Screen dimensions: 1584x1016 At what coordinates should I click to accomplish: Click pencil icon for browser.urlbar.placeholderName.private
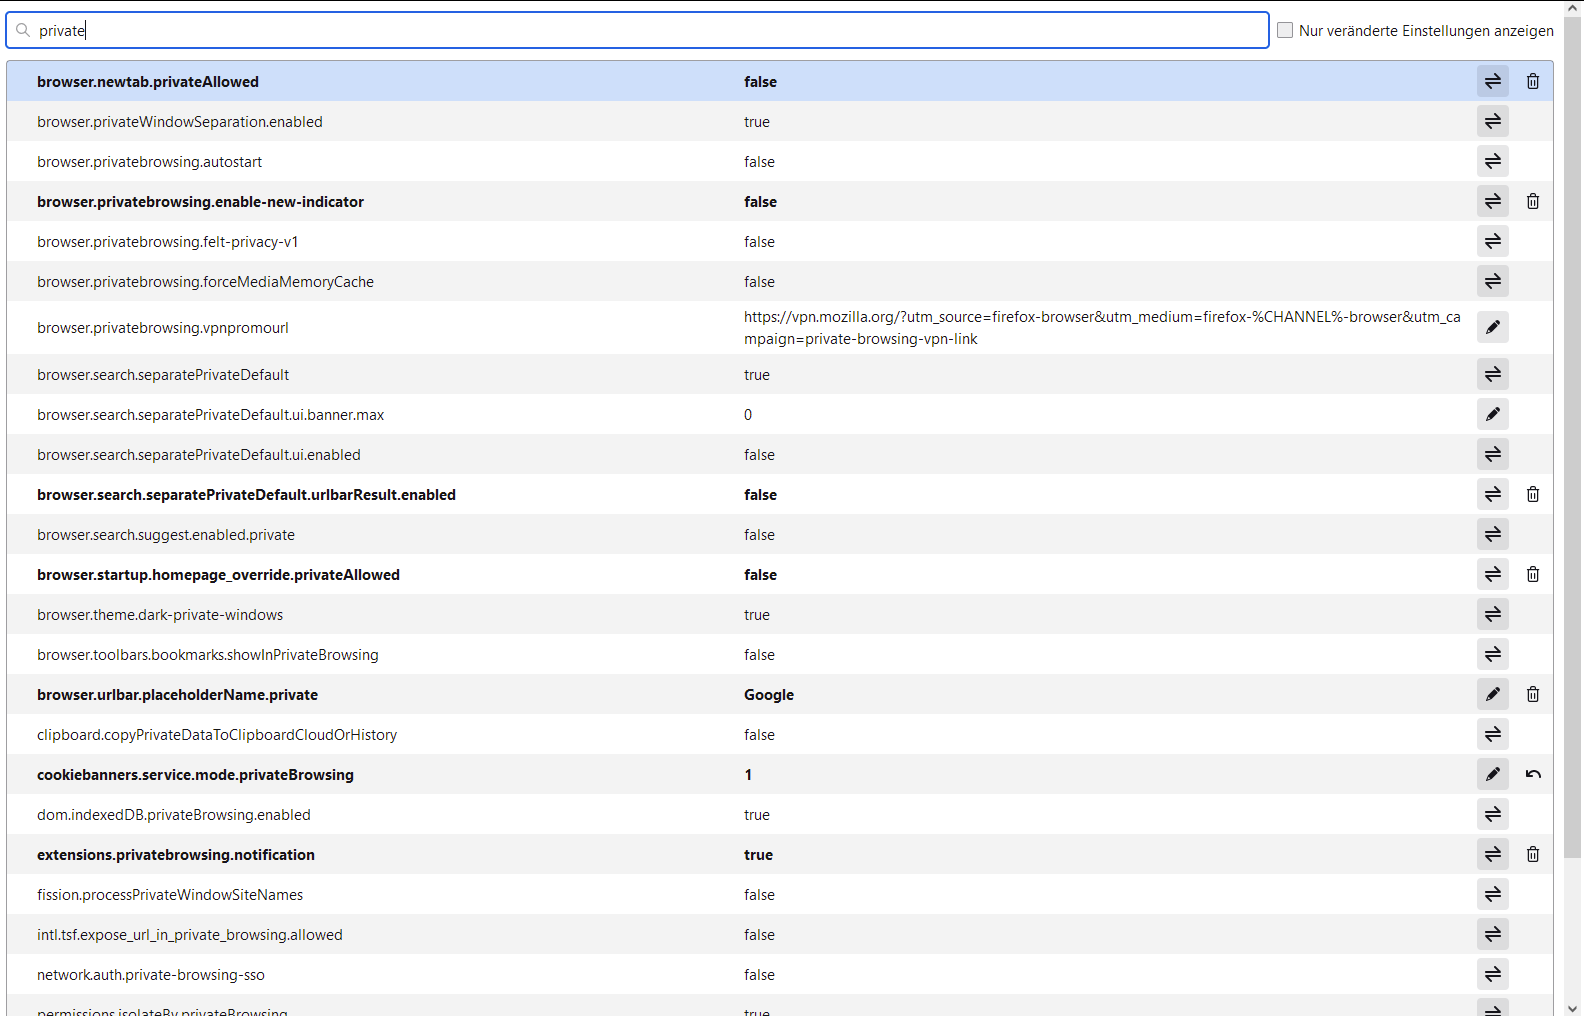(x=1492, y=694)
